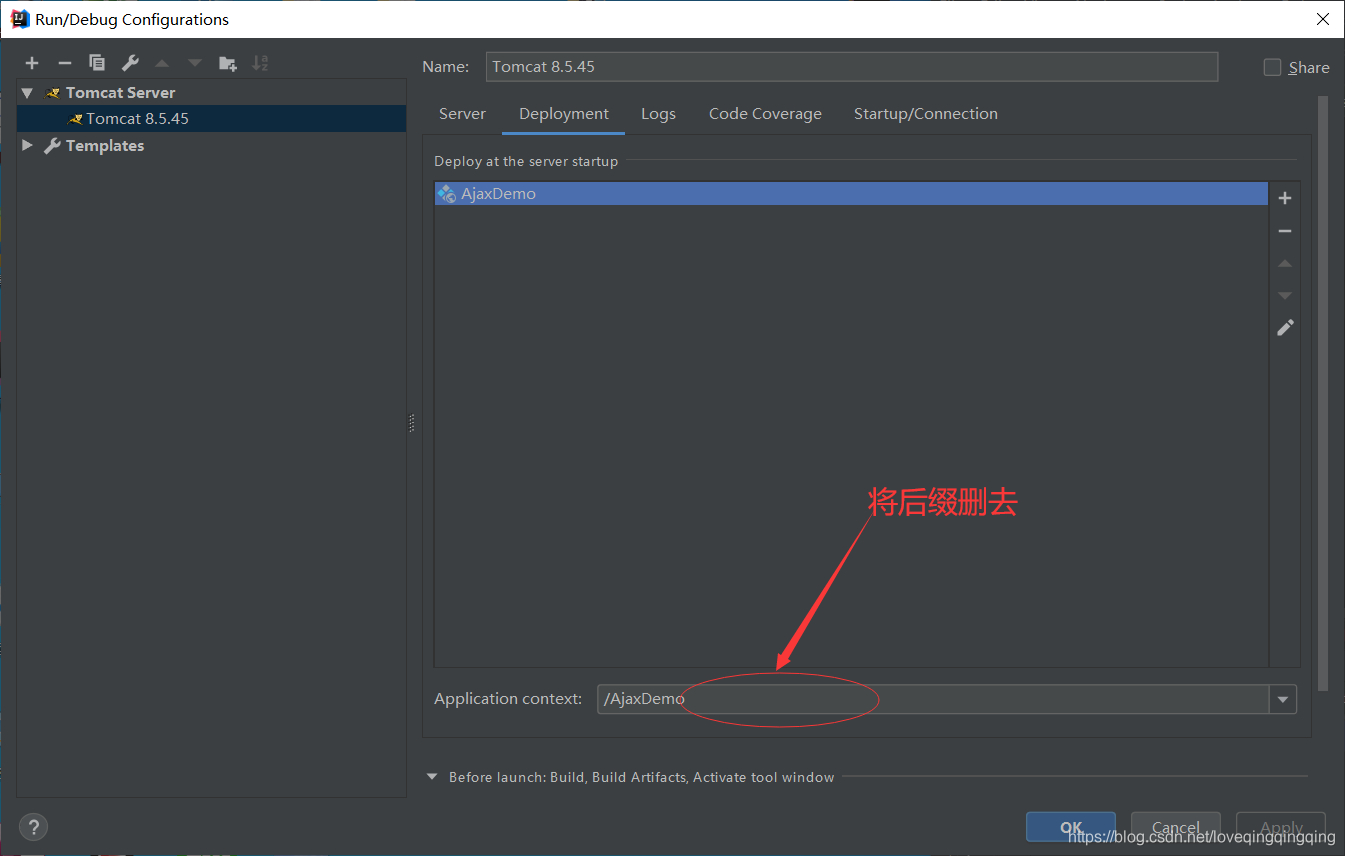Click the Apply button
This screenshot has height=856, width=1345.
coord(1281,827)
